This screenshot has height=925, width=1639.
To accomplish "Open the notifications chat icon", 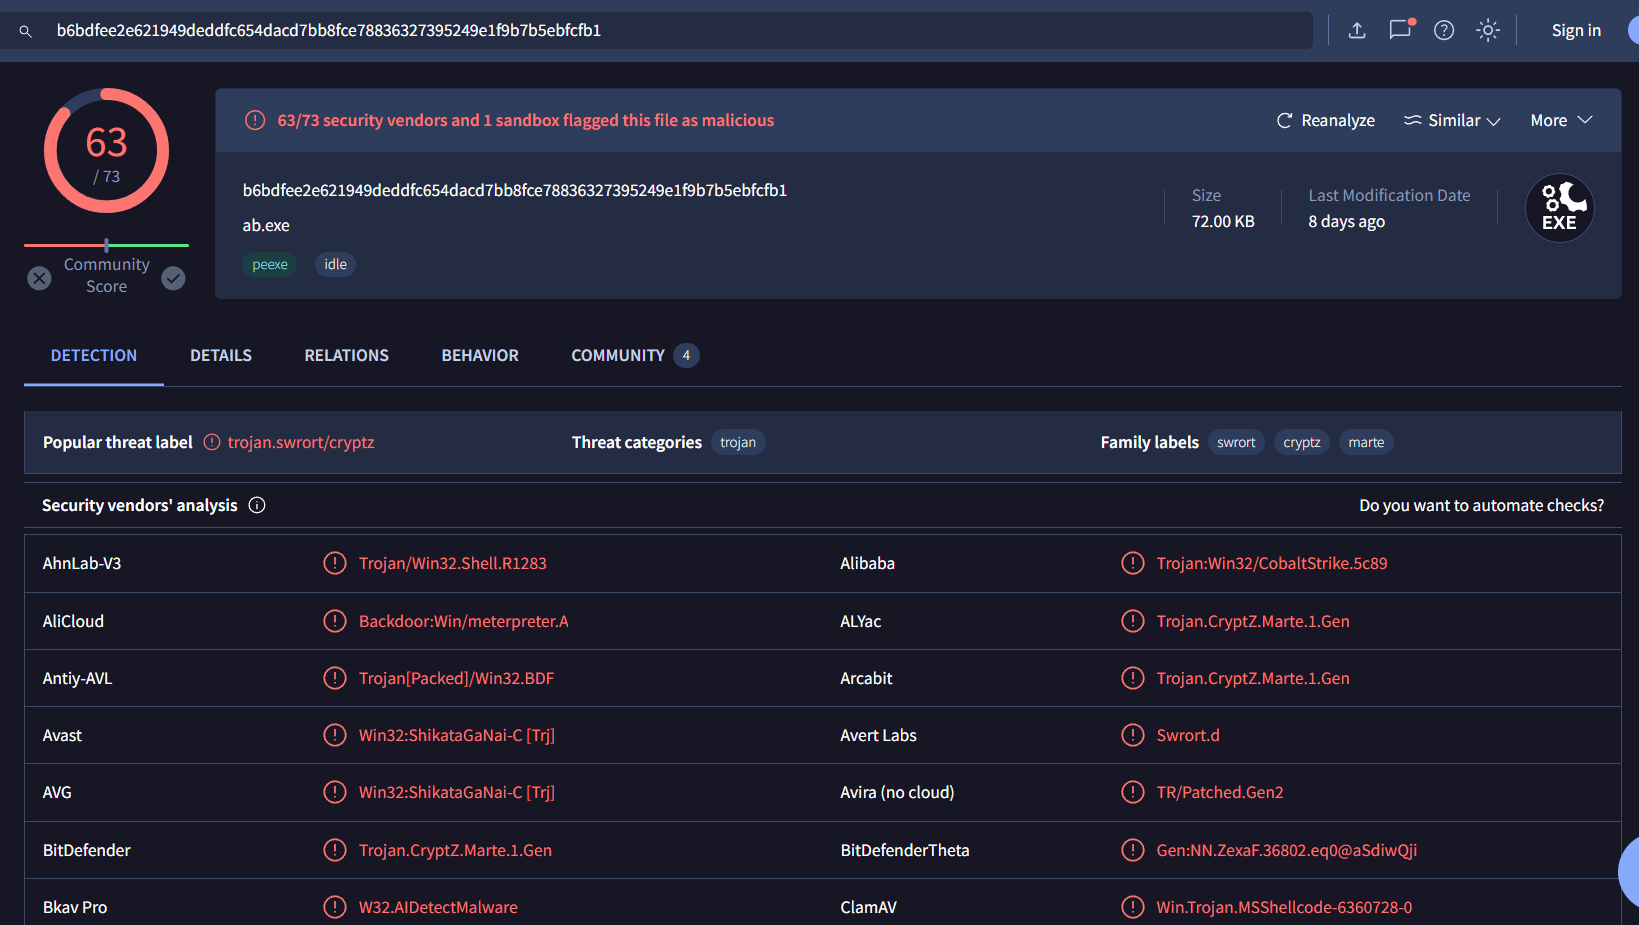I will tap(1400, 30).
